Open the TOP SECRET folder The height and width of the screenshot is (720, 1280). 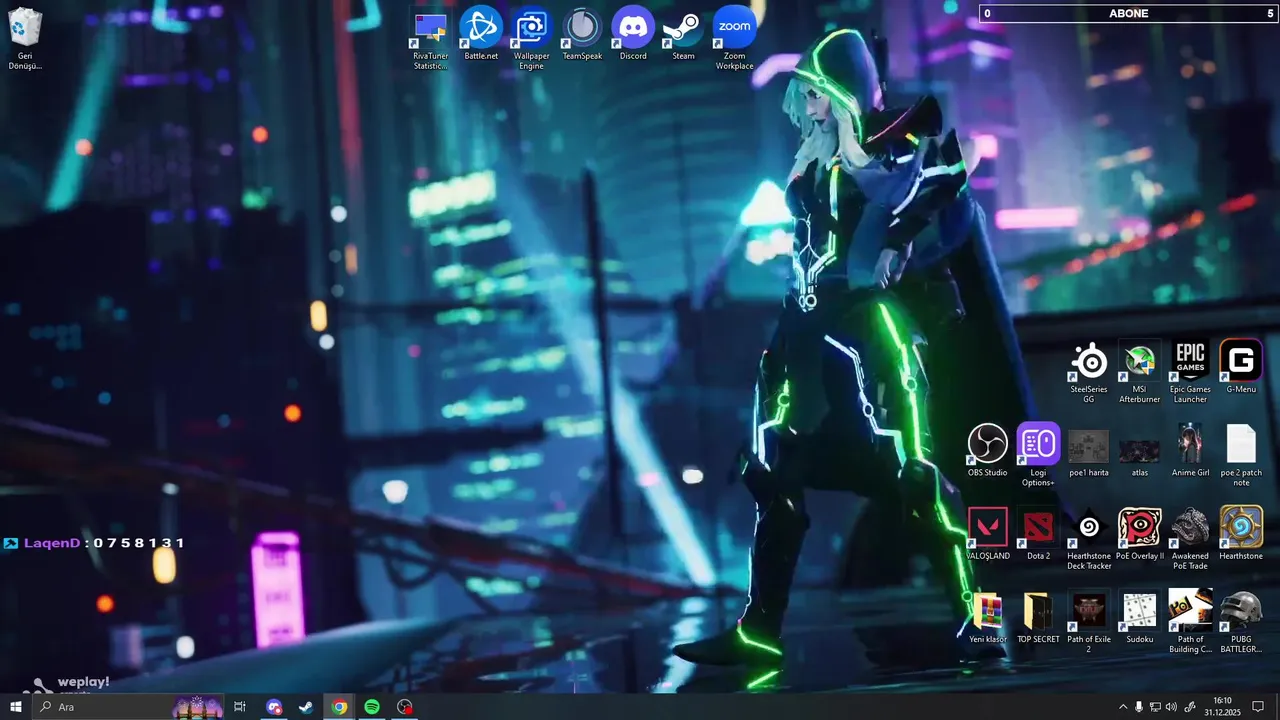[x=1038, y=616]
